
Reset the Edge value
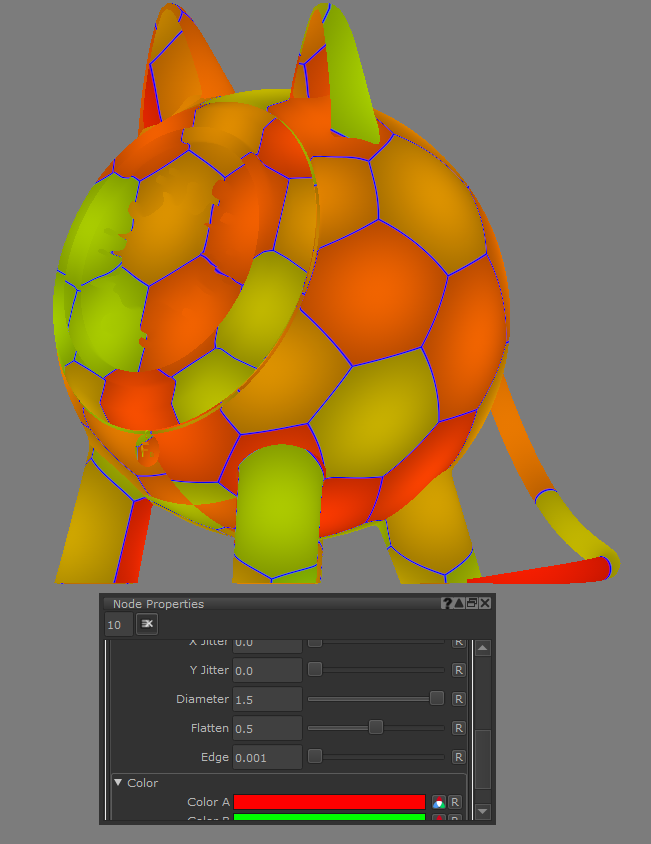tap(459, 757)
